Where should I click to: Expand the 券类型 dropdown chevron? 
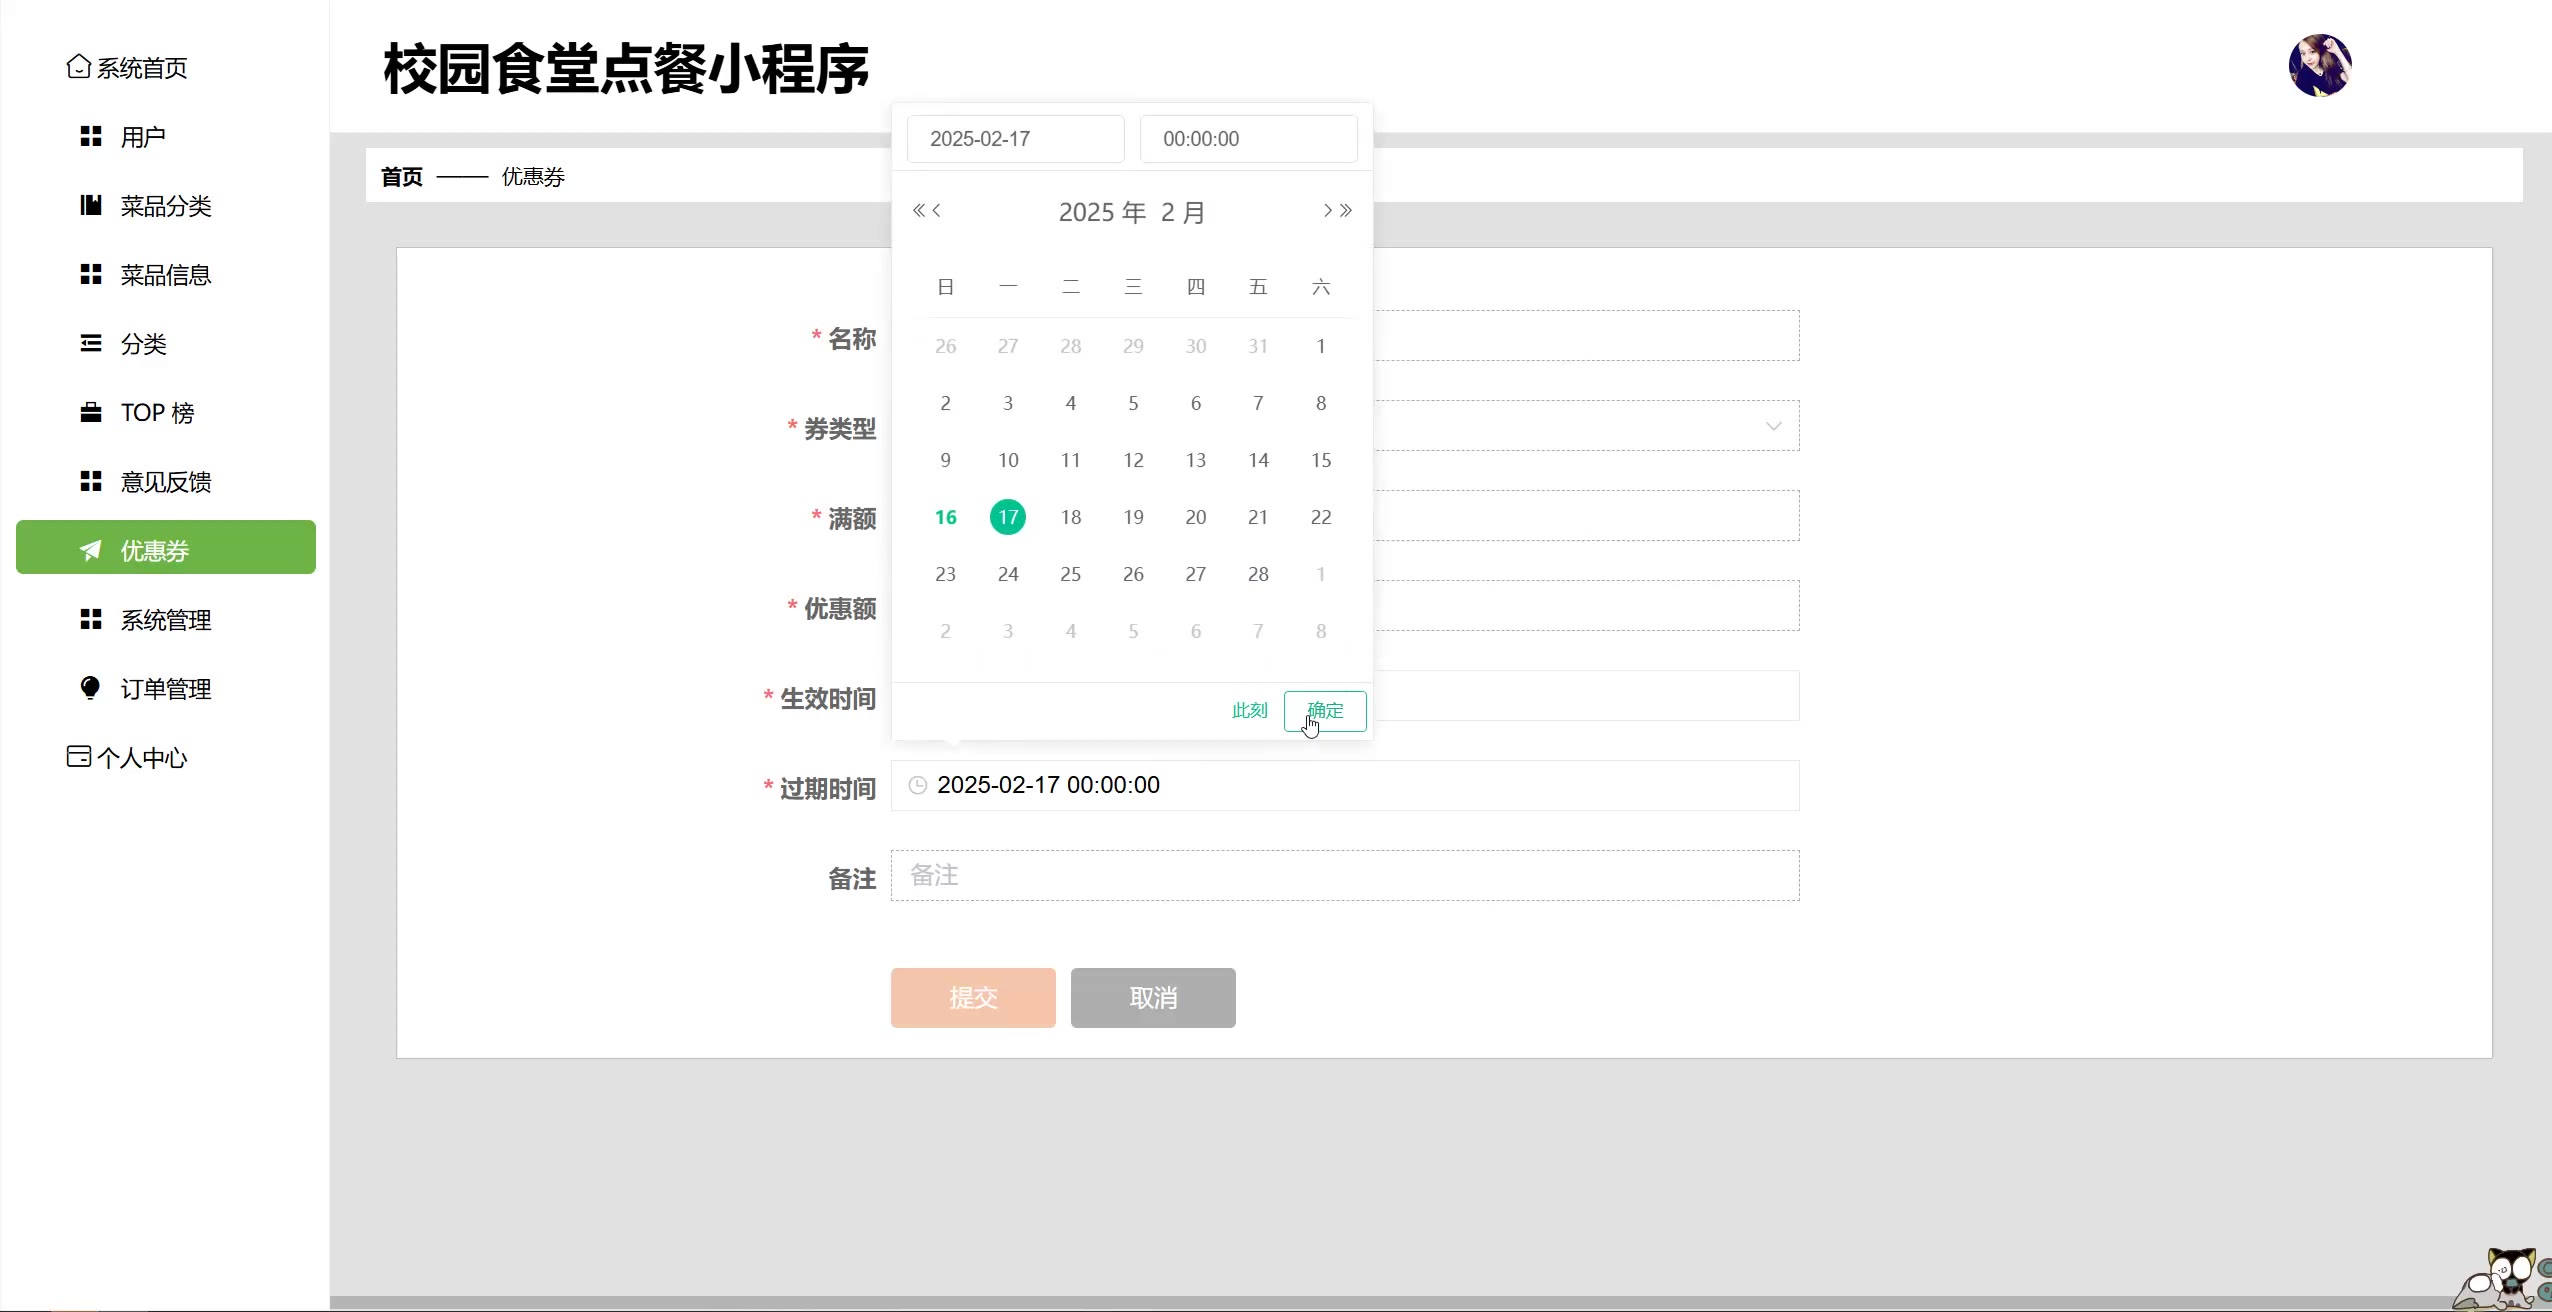coord(1773,426)
